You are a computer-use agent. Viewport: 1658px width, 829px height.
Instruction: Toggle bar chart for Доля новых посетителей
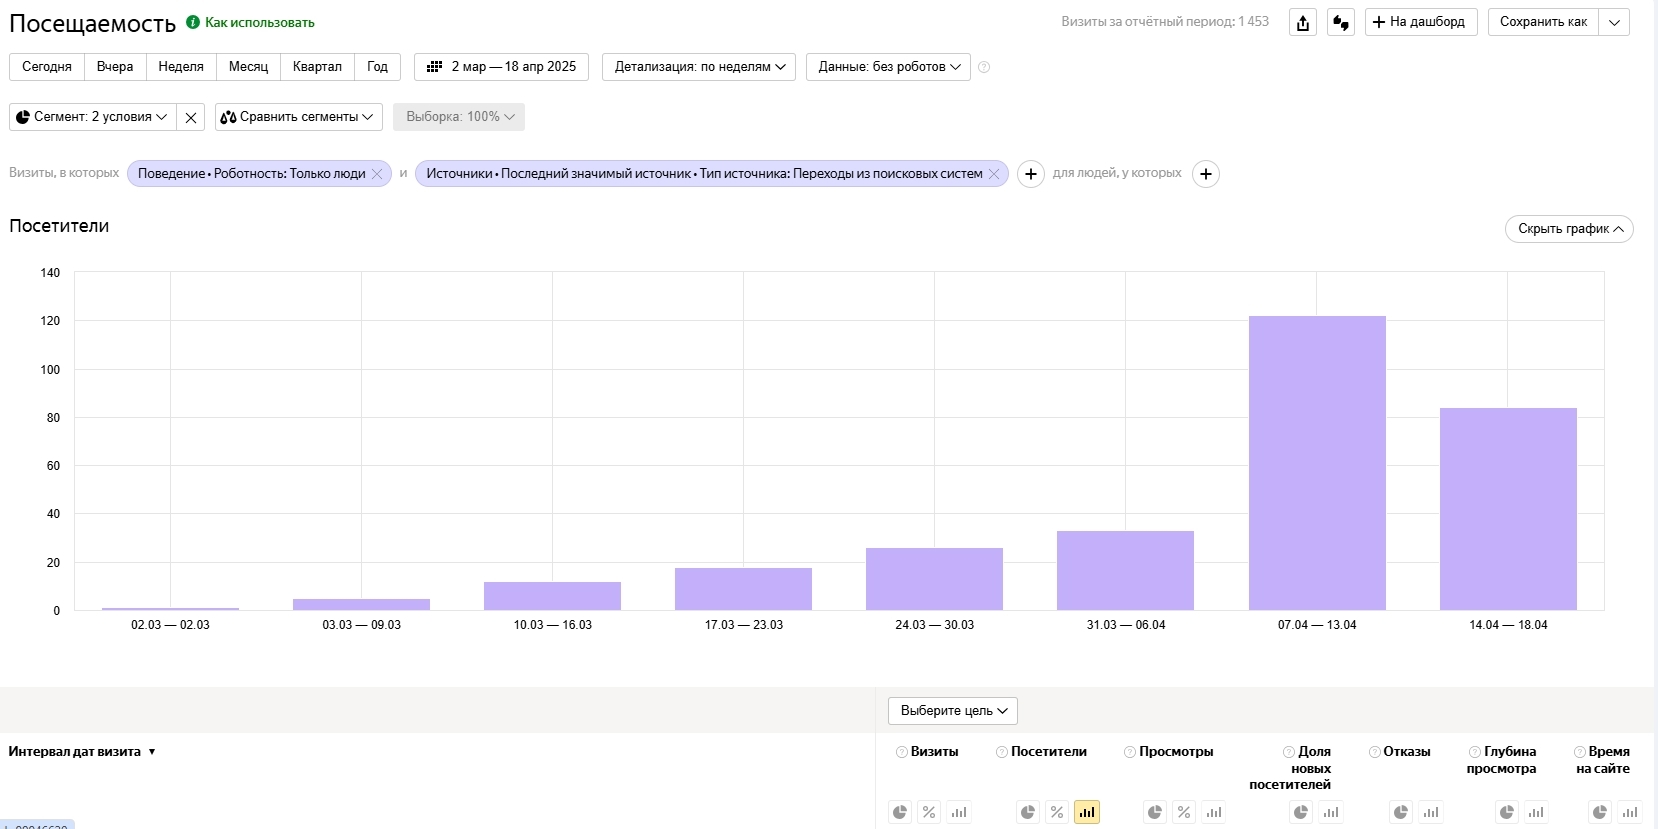point(1331,812)
